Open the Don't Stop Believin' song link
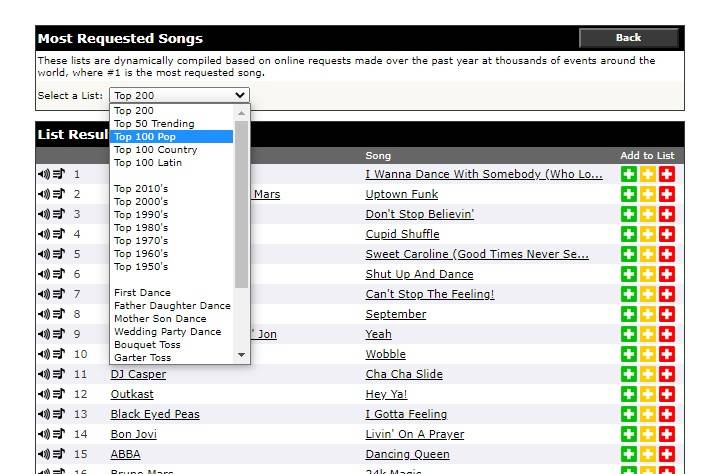The height and width of the screenshot is (474, 711). point(419,214)
